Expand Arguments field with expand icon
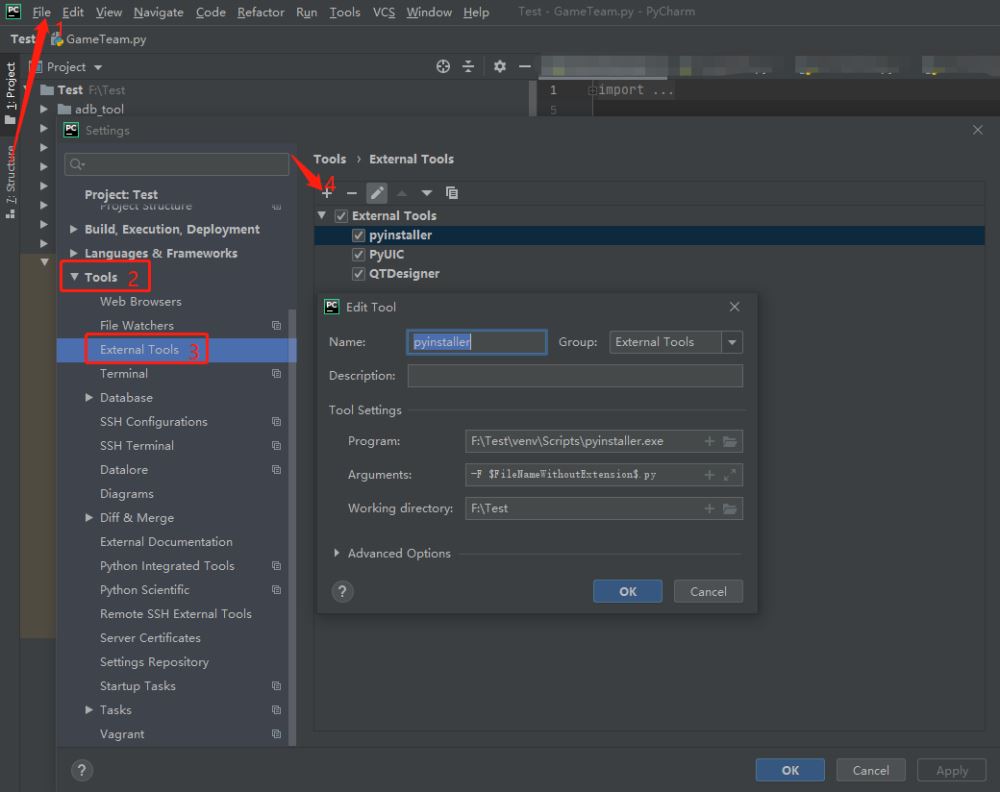Viewport: 1000px width, 792px height. pyautogui.click(x=730, y=475)
